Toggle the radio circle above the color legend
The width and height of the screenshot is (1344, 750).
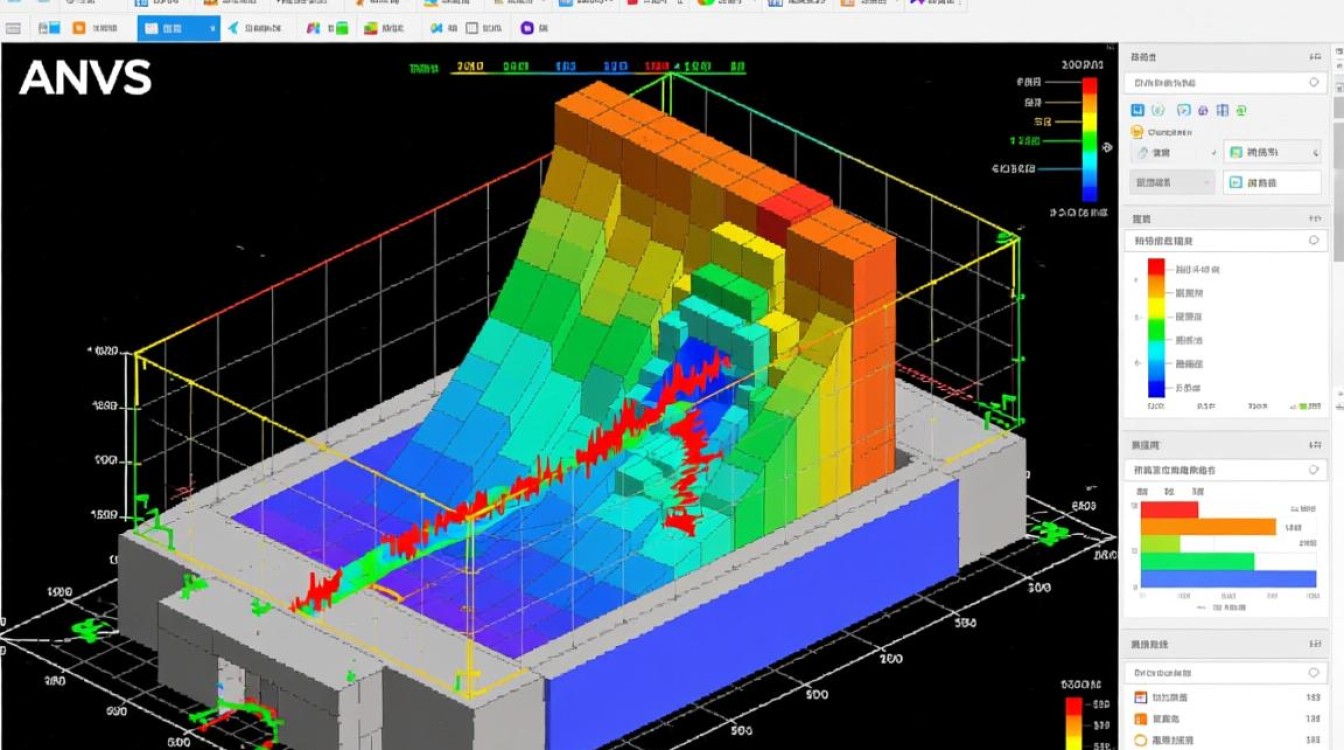pyautogui.click(x=1314, y=240)
